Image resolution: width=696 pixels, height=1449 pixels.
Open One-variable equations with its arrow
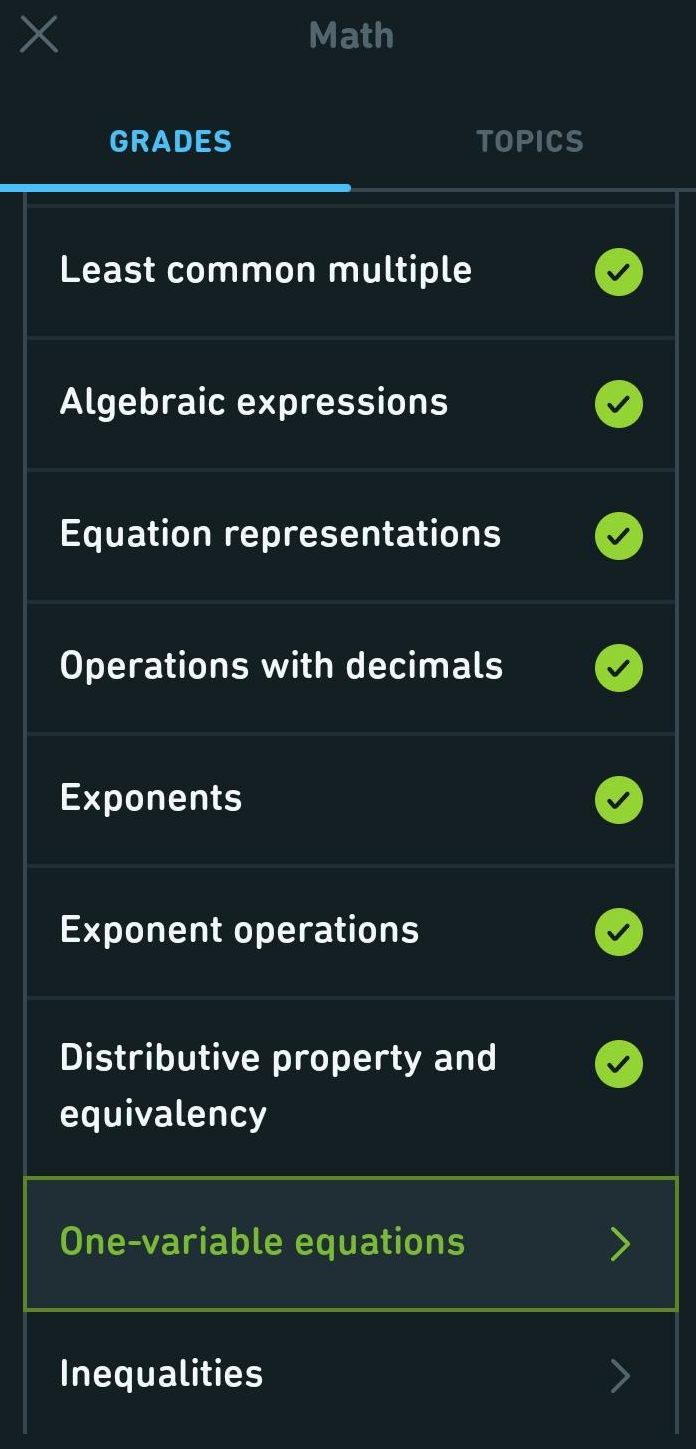(x=620, y=1243)
